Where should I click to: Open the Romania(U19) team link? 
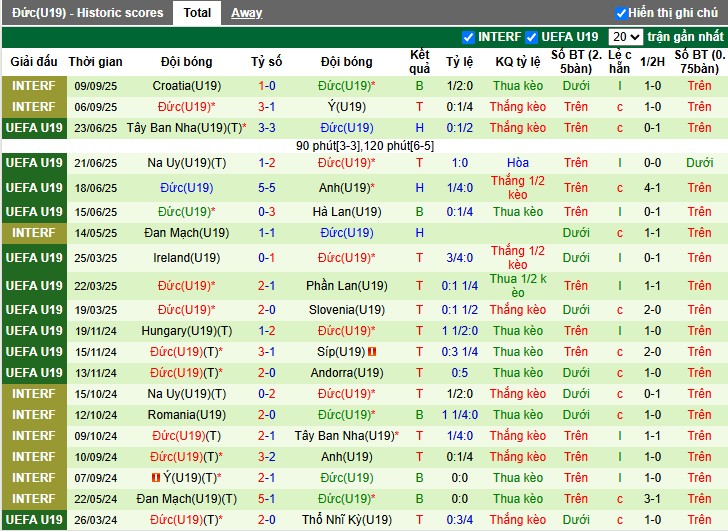tap(187, 415)
